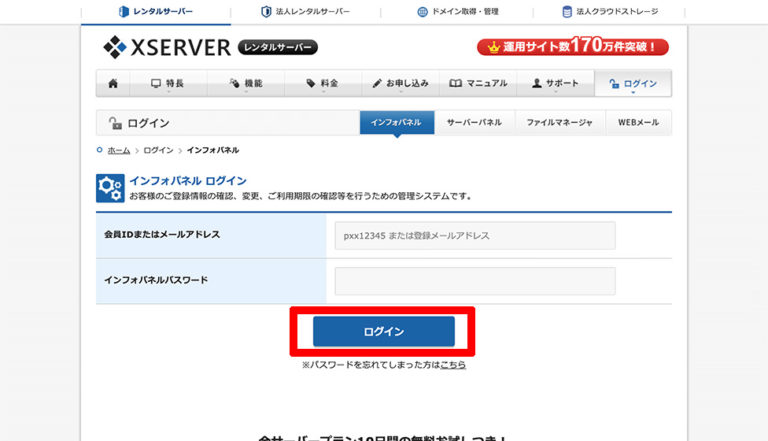This screenshot has height=441, width=768.
Task: Switch to the WEBメール tab
Action: tap(638, 122)
